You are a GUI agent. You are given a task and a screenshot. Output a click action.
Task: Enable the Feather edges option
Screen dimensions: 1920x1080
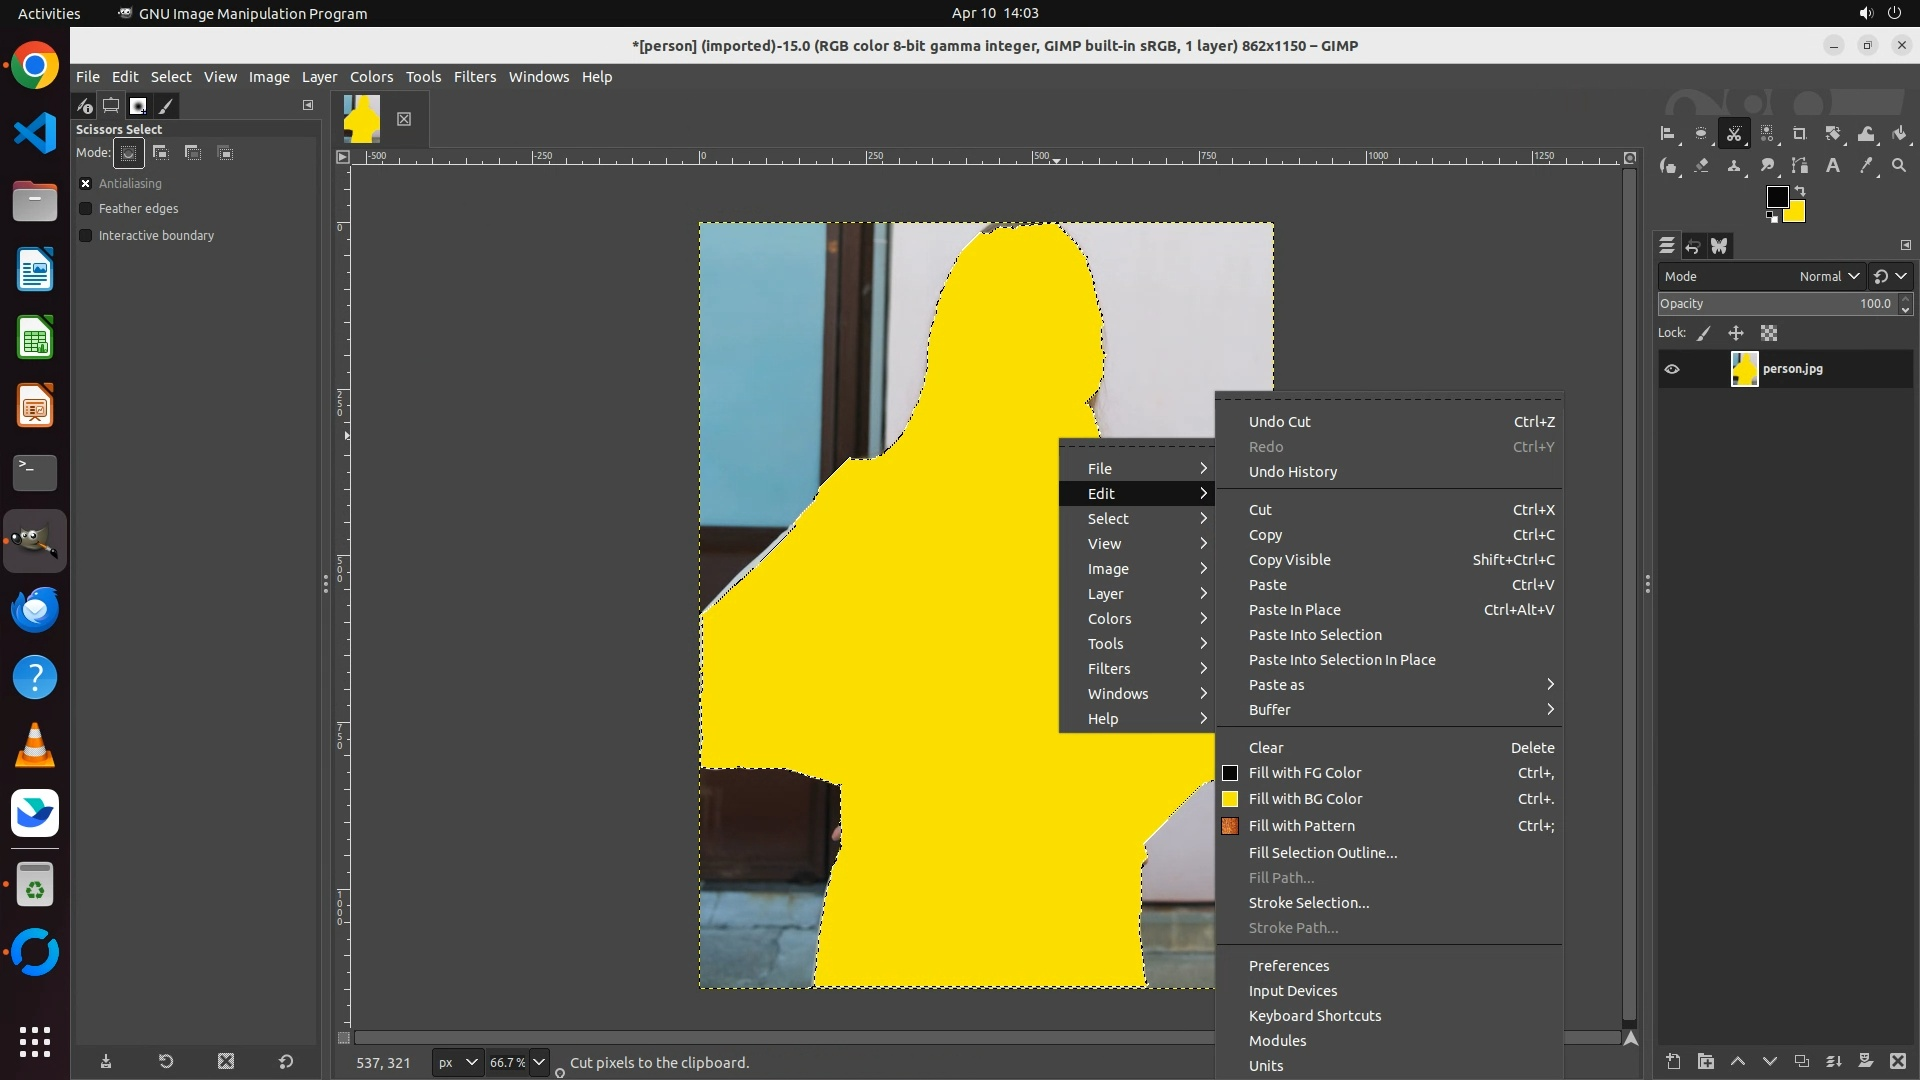[x=86, y=209]
